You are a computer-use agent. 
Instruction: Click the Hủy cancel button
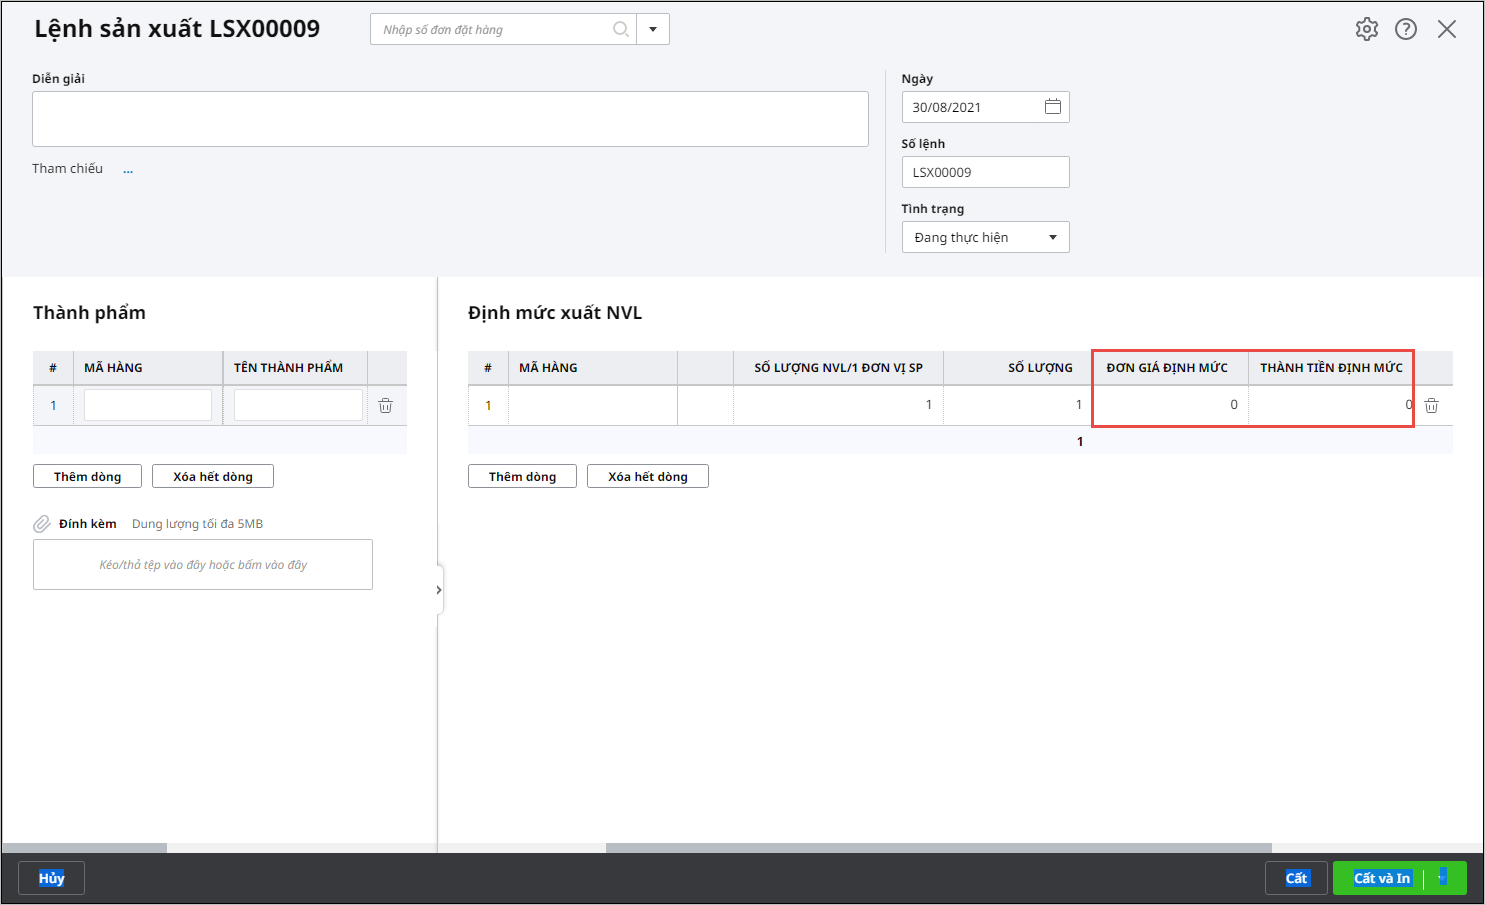coord(51,878)
